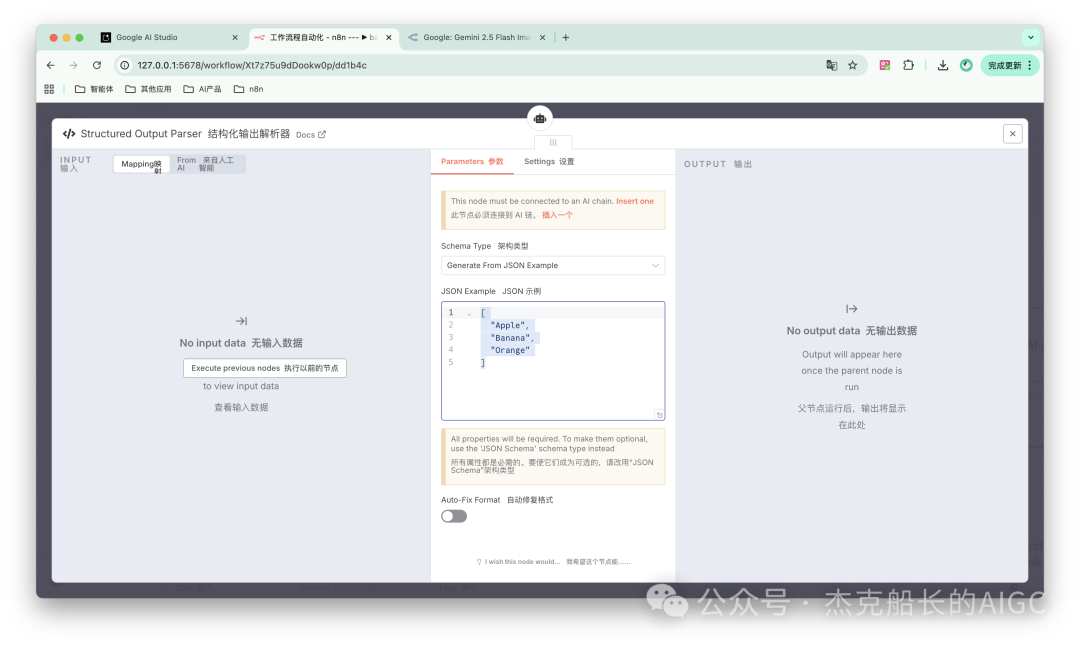Close the Google Gemini 2.5 Flash tab
The image size is (1080, 646).
(x=542, y=37)
